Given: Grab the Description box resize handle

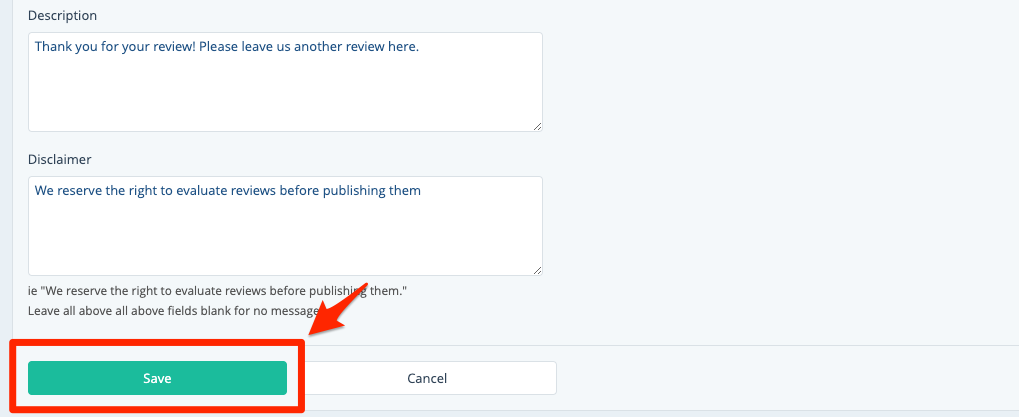Looking at the screenshot, I should pyautogui.click(x=537, y=126).
